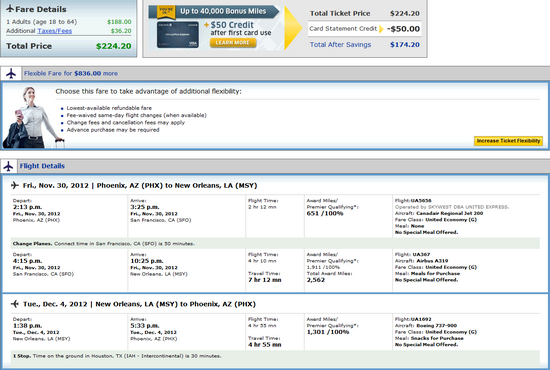Open the Taxes/Fees link
The image size is (550, 370).
point(54,31)
